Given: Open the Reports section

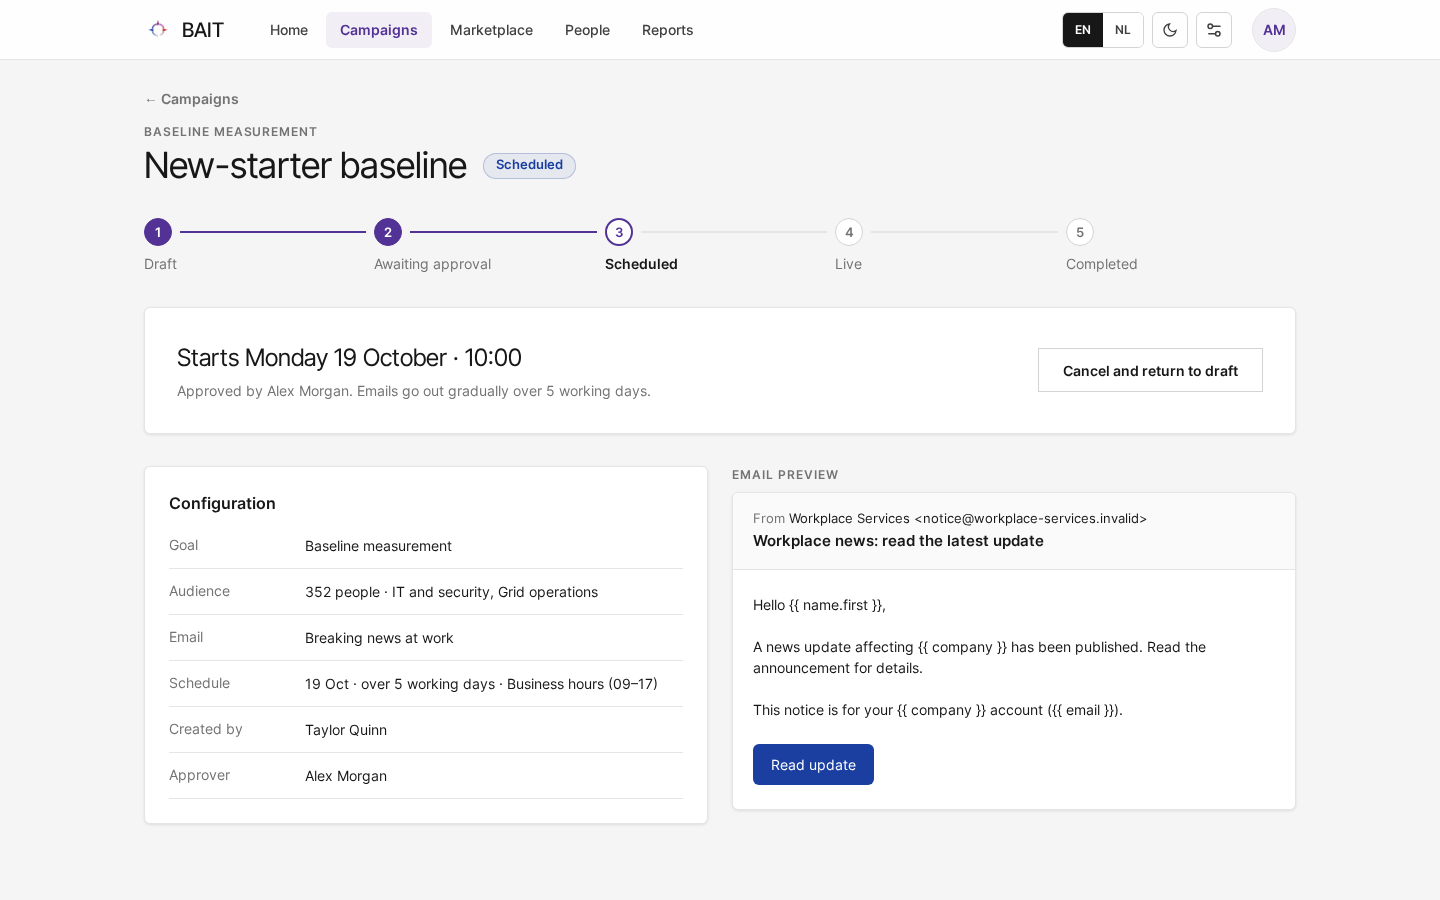Looking at the screenshot, I should tap(667, 30).
